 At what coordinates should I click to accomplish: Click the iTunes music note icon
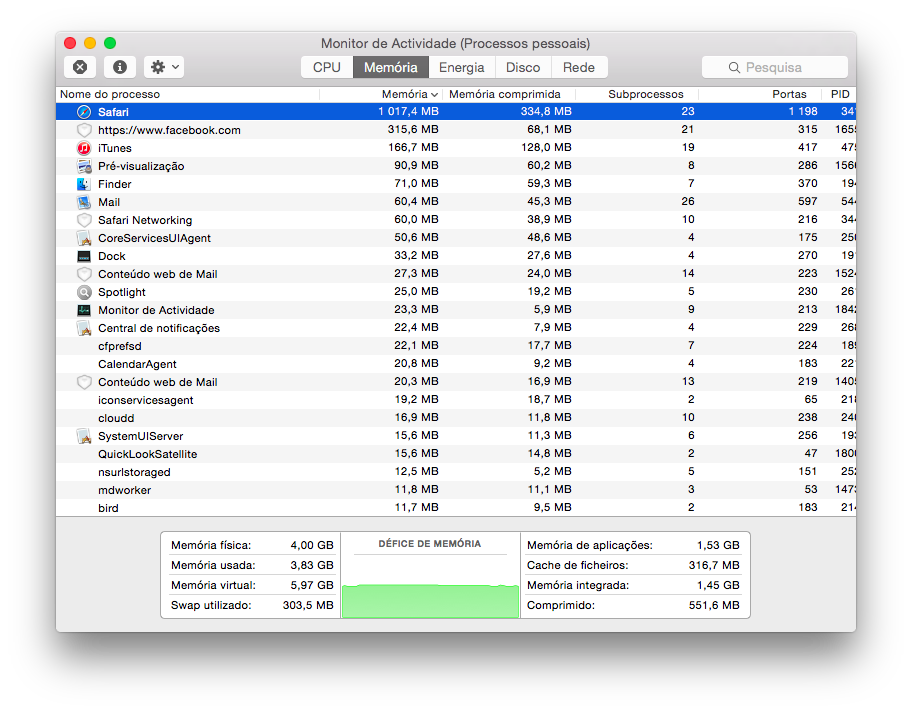(84, 148)
